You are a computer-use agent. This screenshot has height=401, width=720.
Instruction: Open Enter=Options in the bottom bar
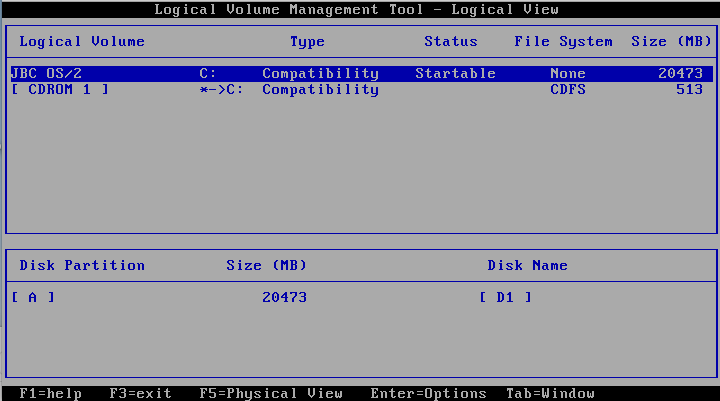(x=428, y=393)
